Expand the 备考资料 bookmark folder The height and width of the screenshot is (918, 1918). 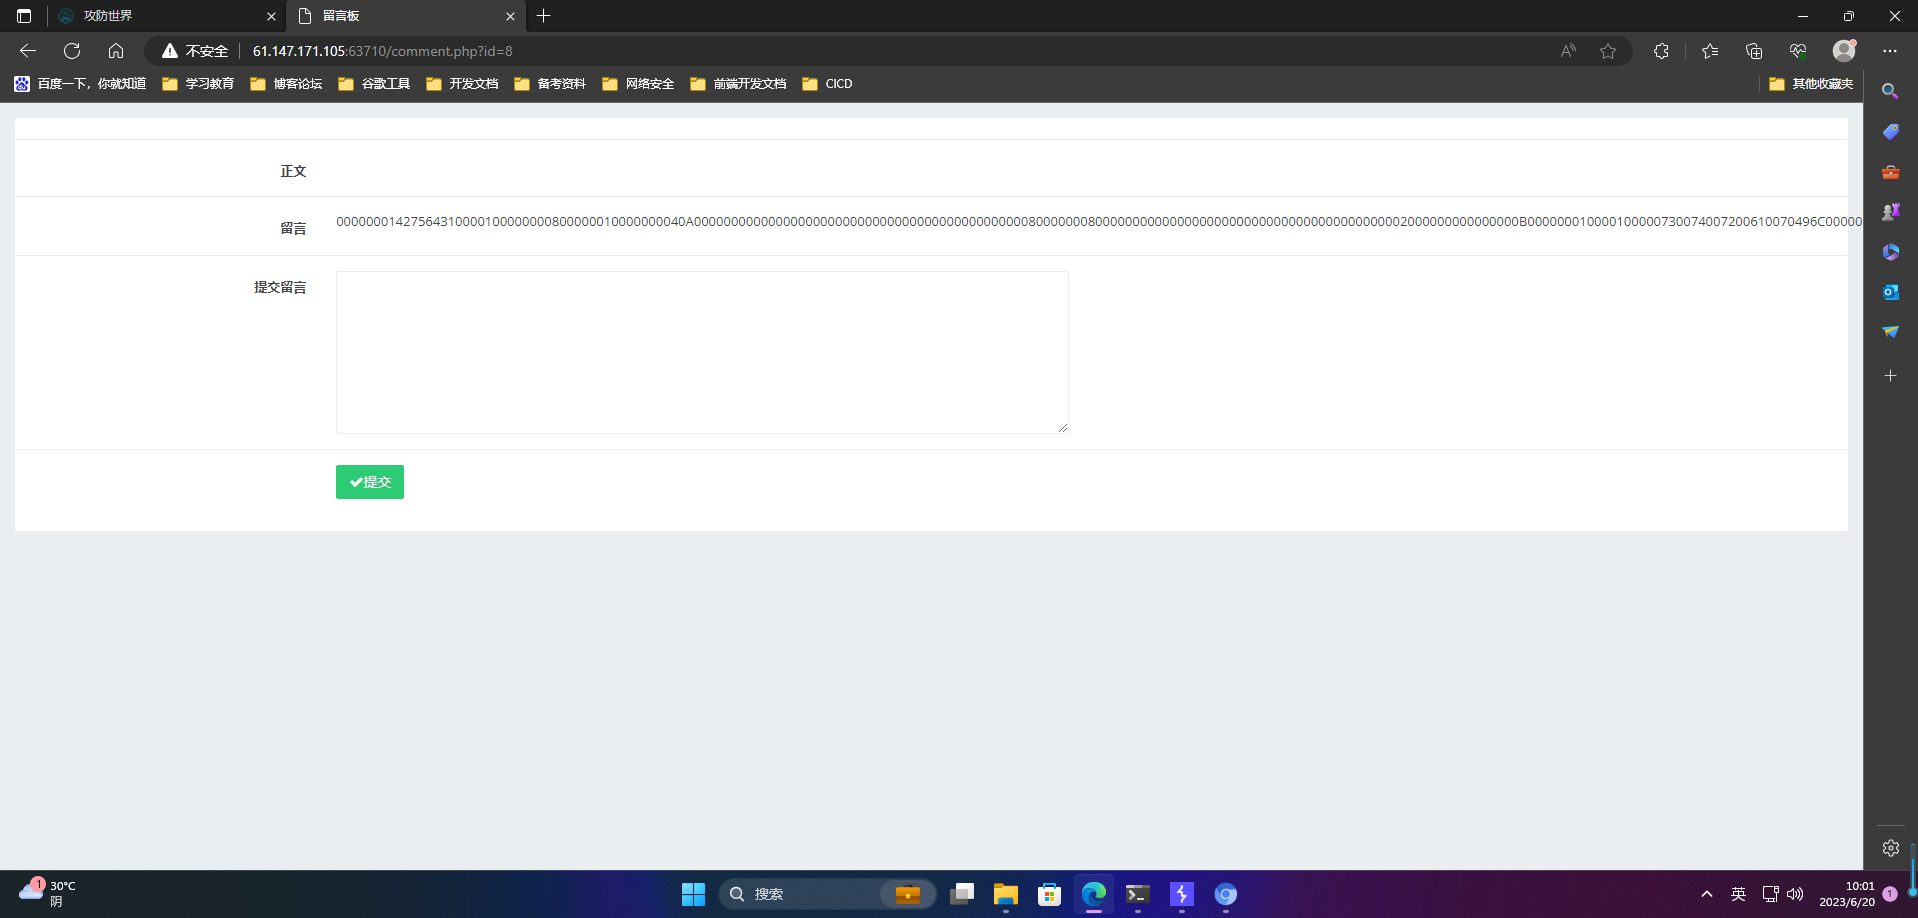click(550, 84)
